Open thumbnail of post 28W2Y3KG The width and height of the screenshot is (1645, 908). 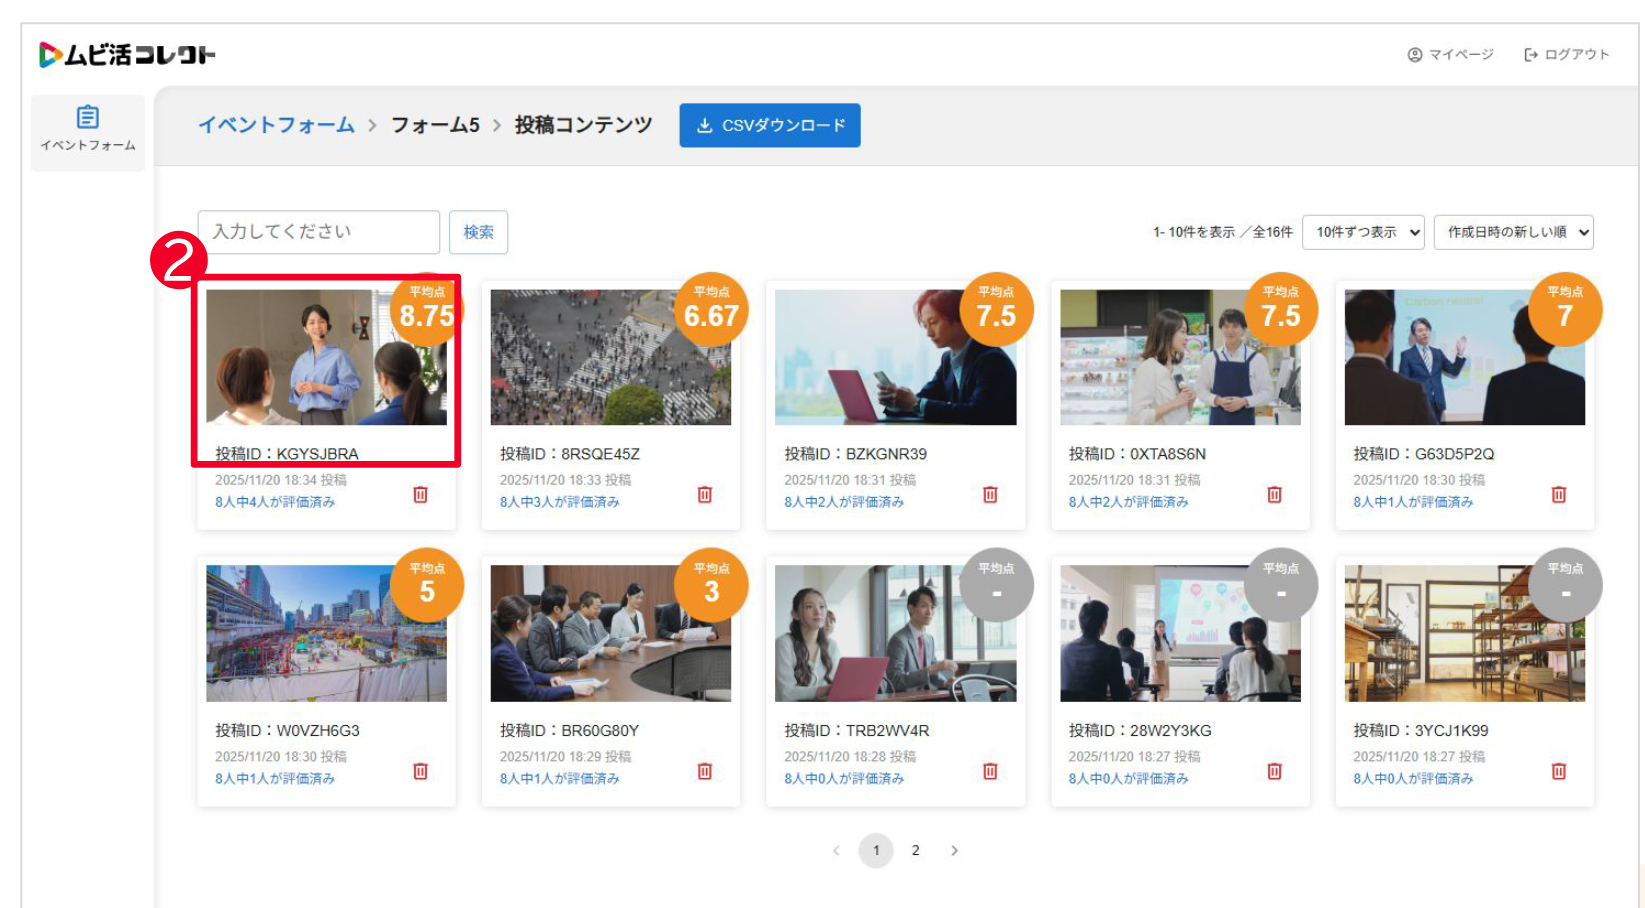pos(1180,634)
